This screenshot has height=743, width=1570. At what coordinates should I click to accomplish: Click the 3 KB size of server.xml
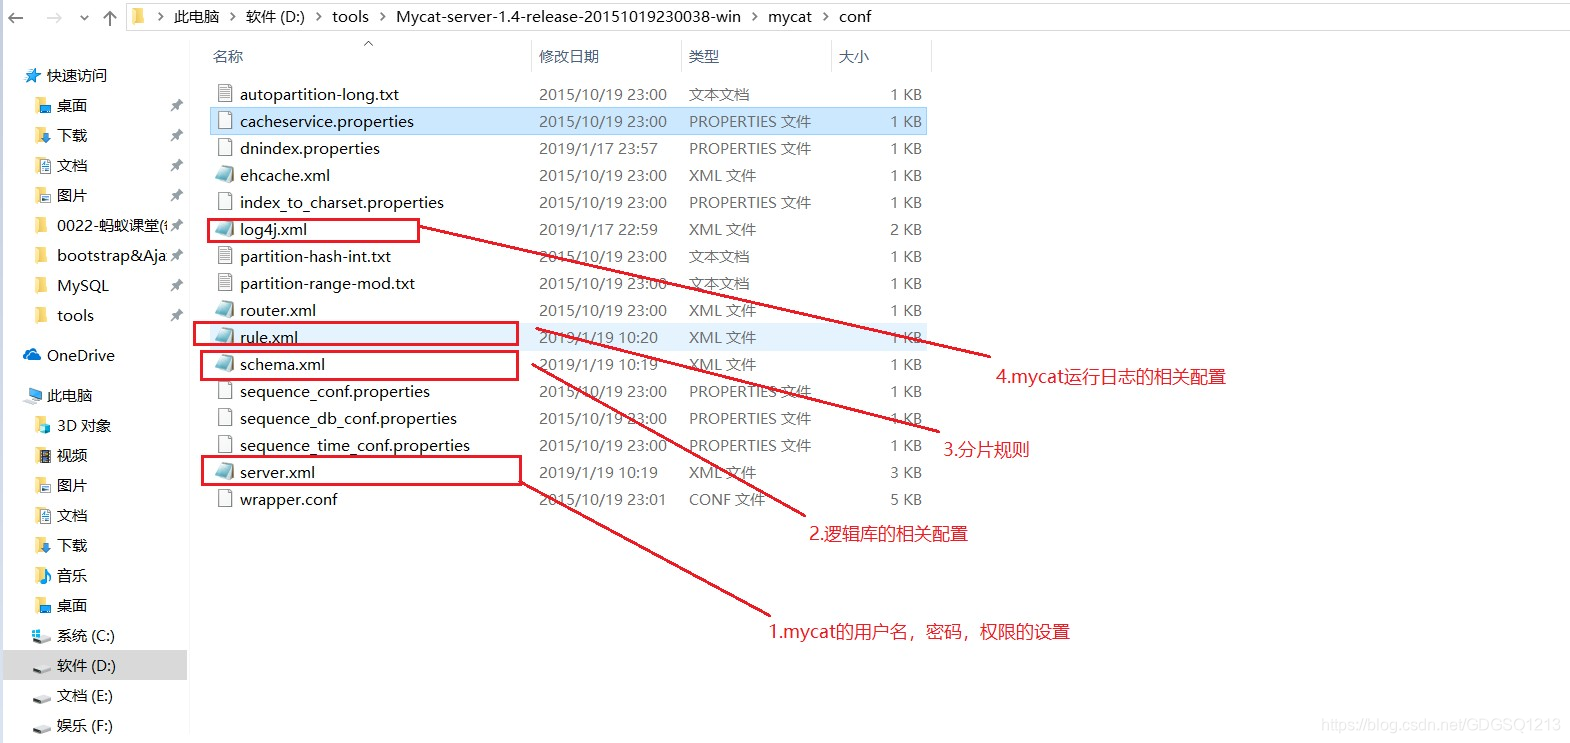point(906,472)
